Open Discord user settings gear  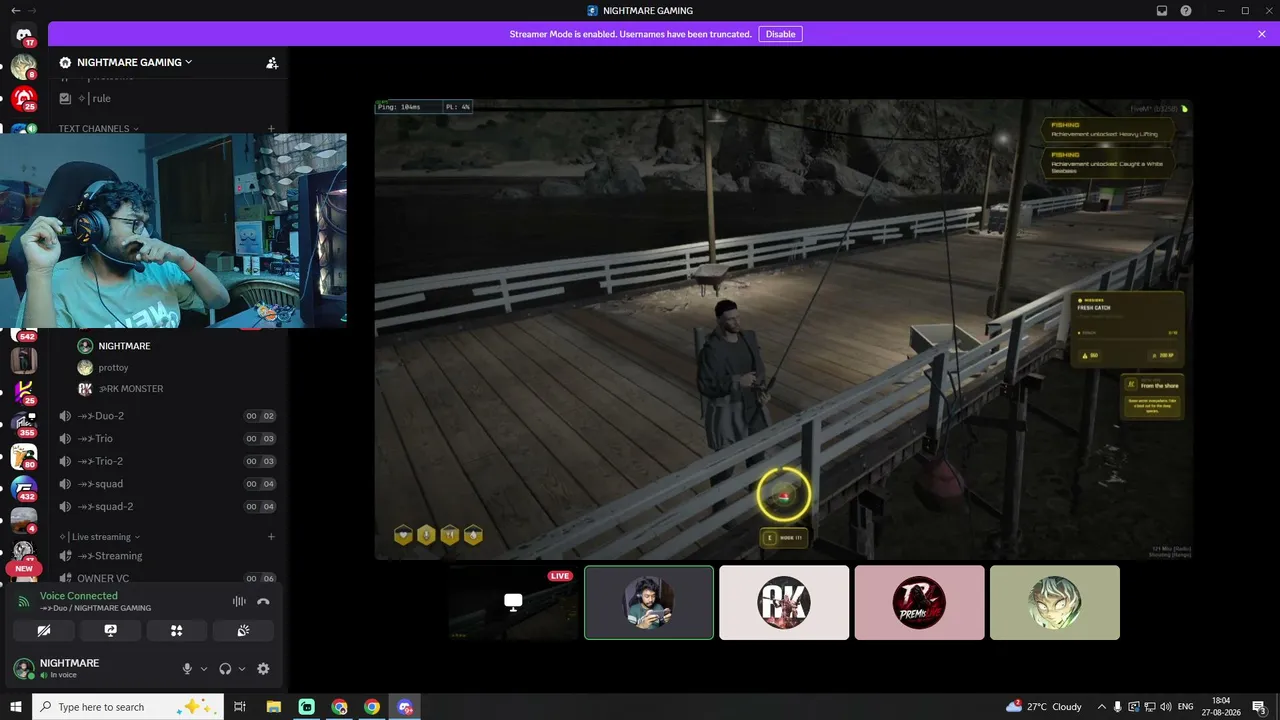click(263, 669)
